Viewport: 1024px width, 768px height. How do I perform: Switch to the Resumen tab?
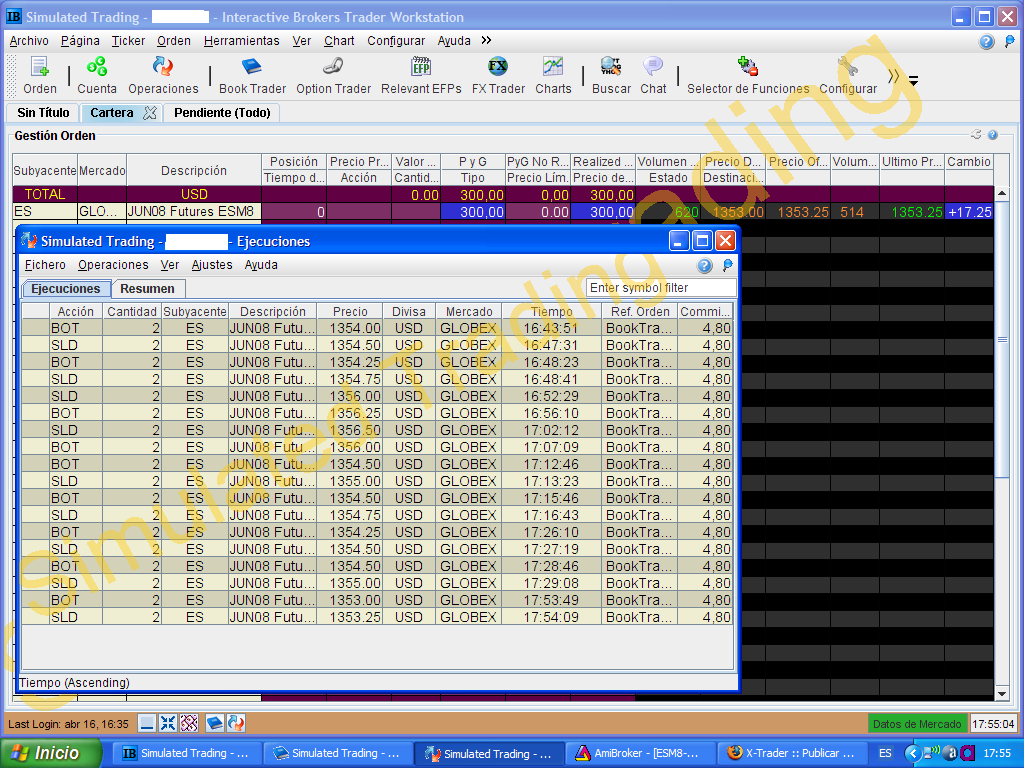tap(147, 288)
